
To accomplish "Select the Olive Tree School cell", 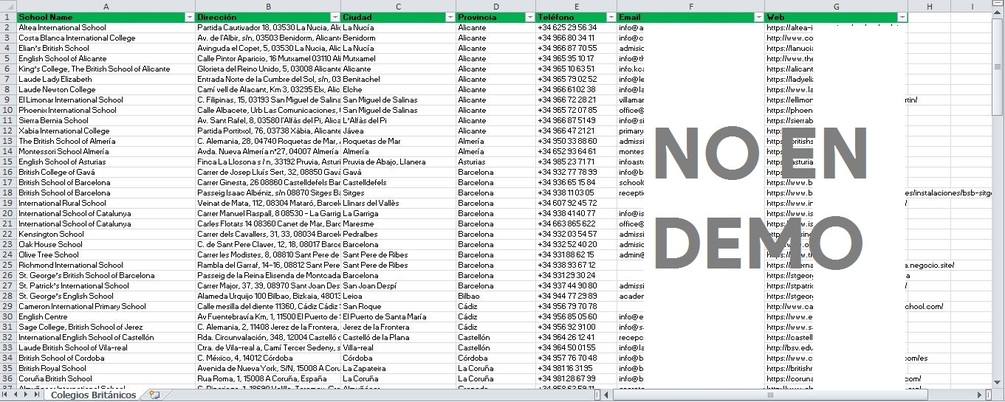I will tap(106, 255).
